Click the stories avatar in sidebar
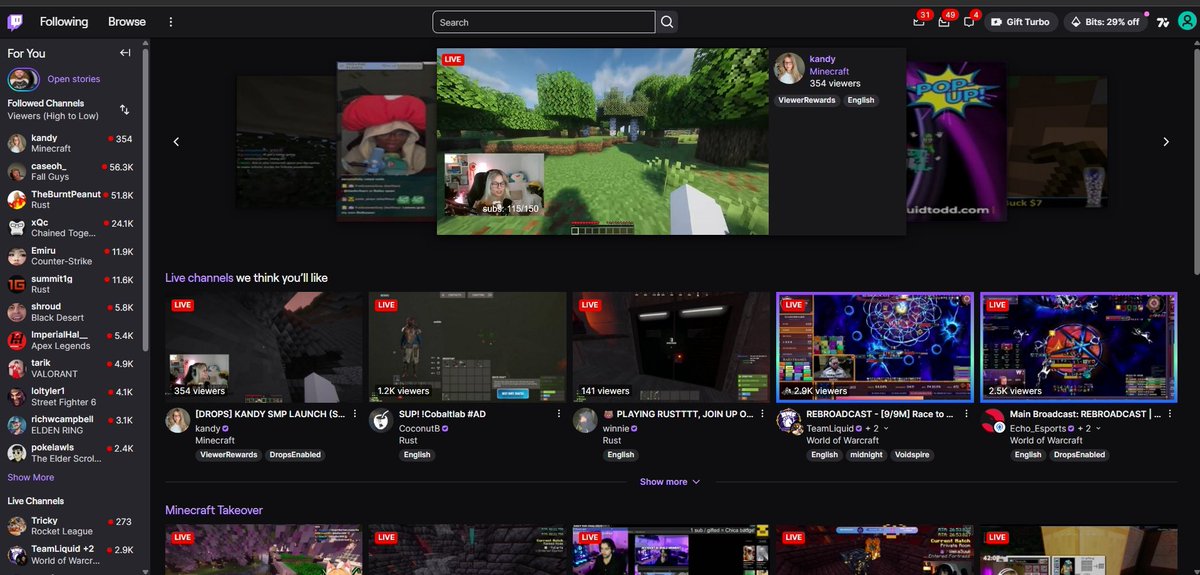This screenshot has width=1200, height=575. 22,79
